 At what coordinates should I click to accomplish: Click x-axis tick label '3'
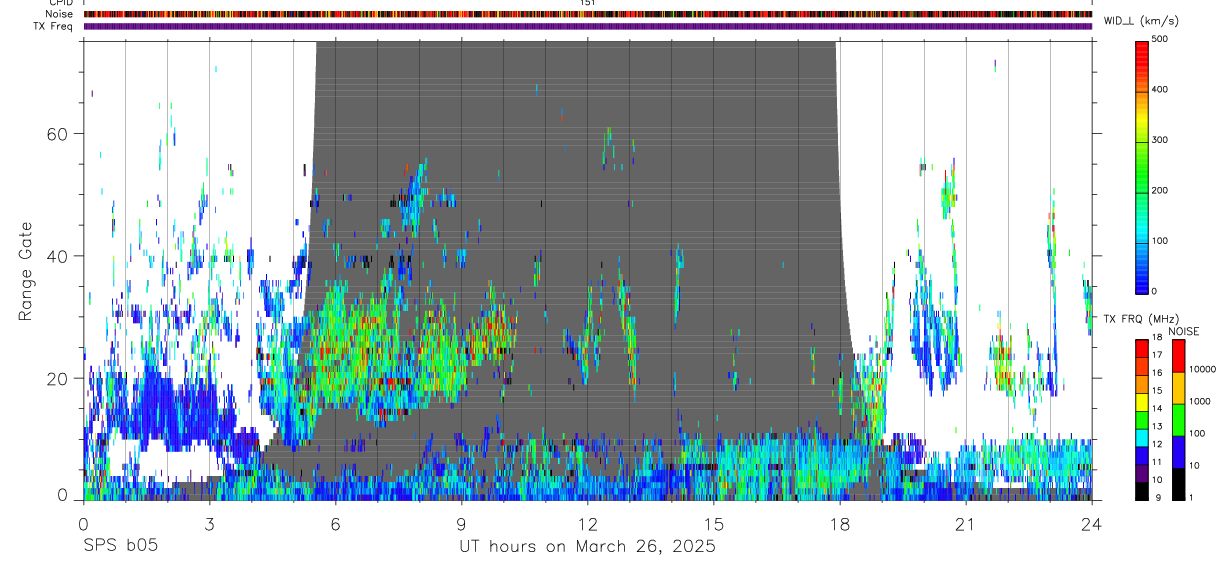click(x=209, y=524)
